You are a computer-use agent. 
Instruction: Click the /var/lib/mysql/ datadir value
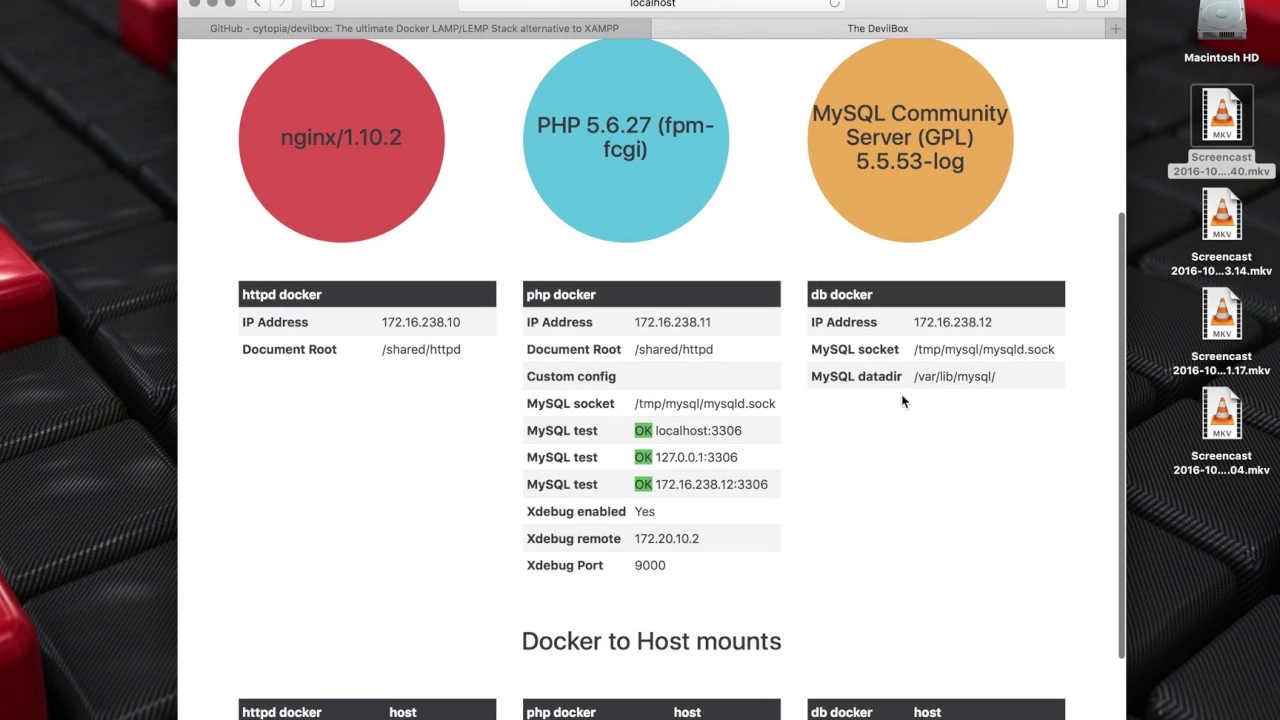point(954,376)
